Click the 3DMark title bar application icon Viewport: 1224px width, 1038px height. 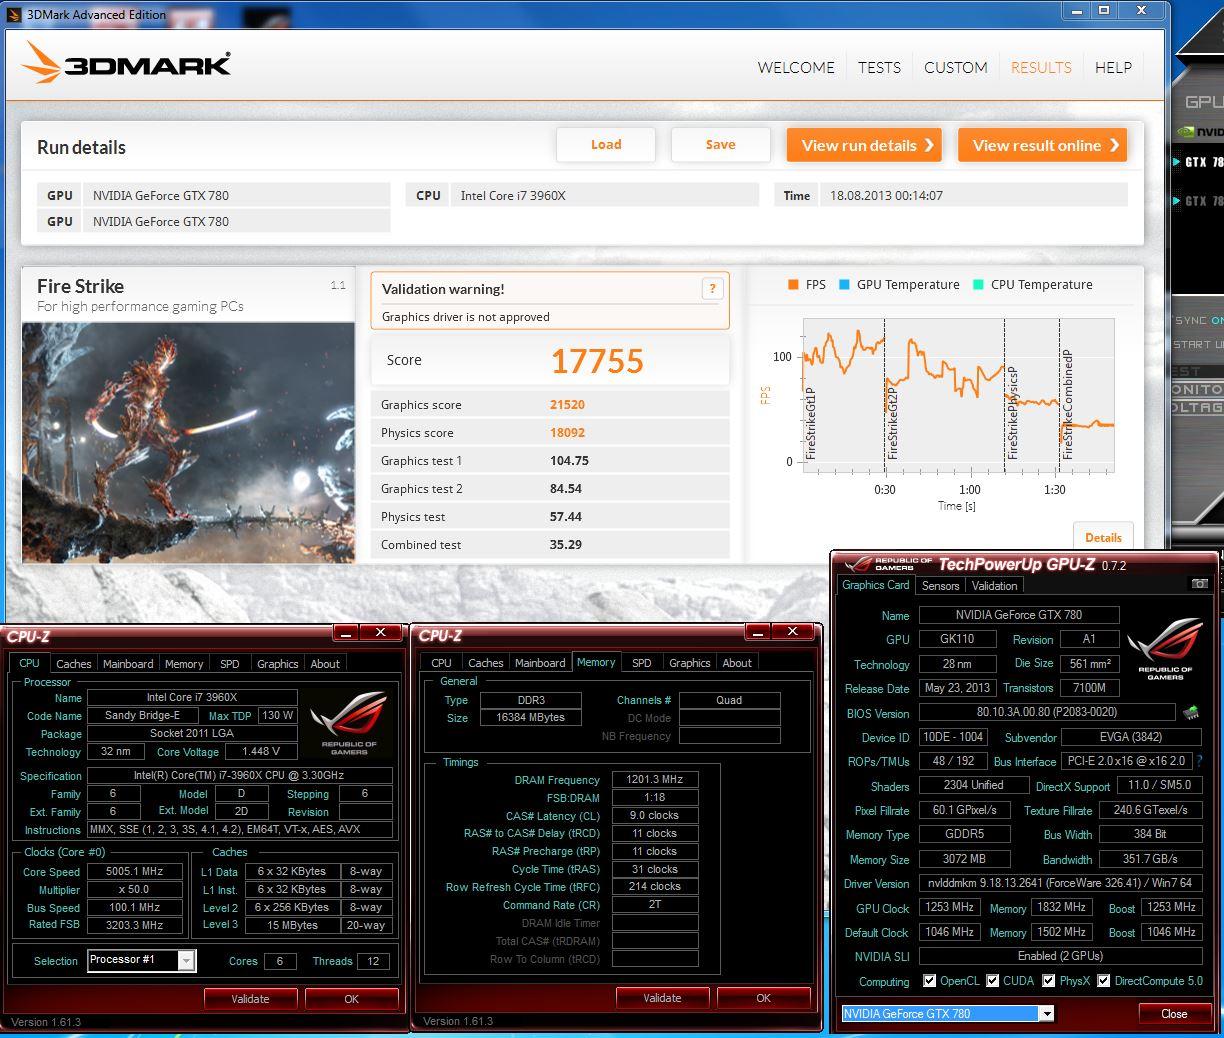coord(13,14)
